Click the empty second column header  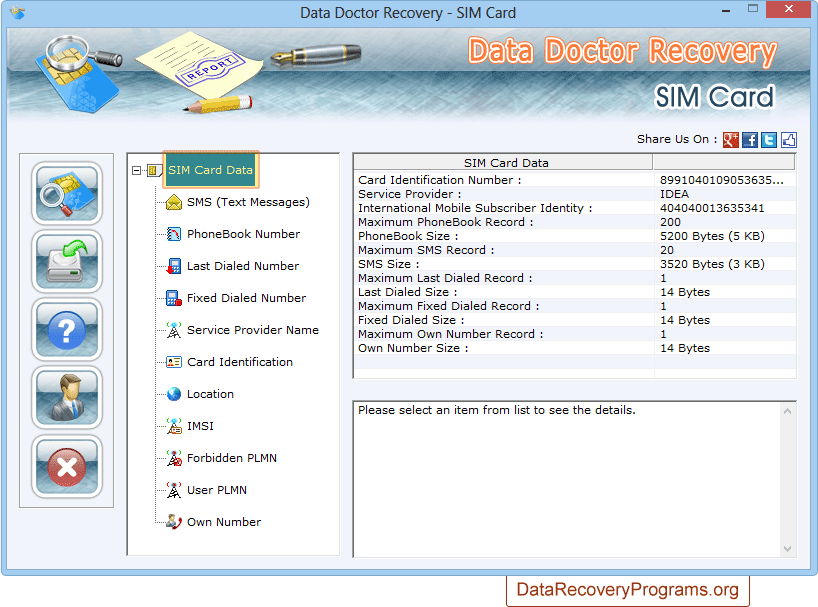[724, 163]
